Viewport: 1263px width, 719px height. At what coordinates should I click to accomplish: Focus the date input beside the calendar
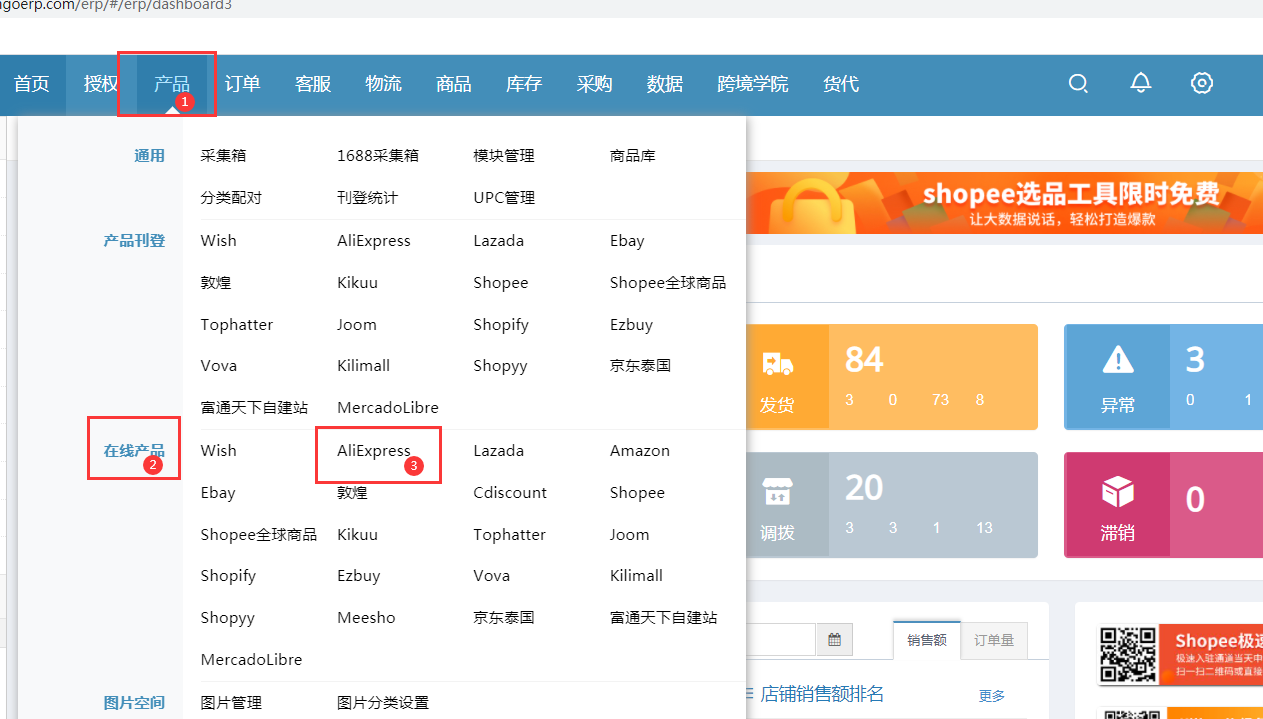coord(782,640)
